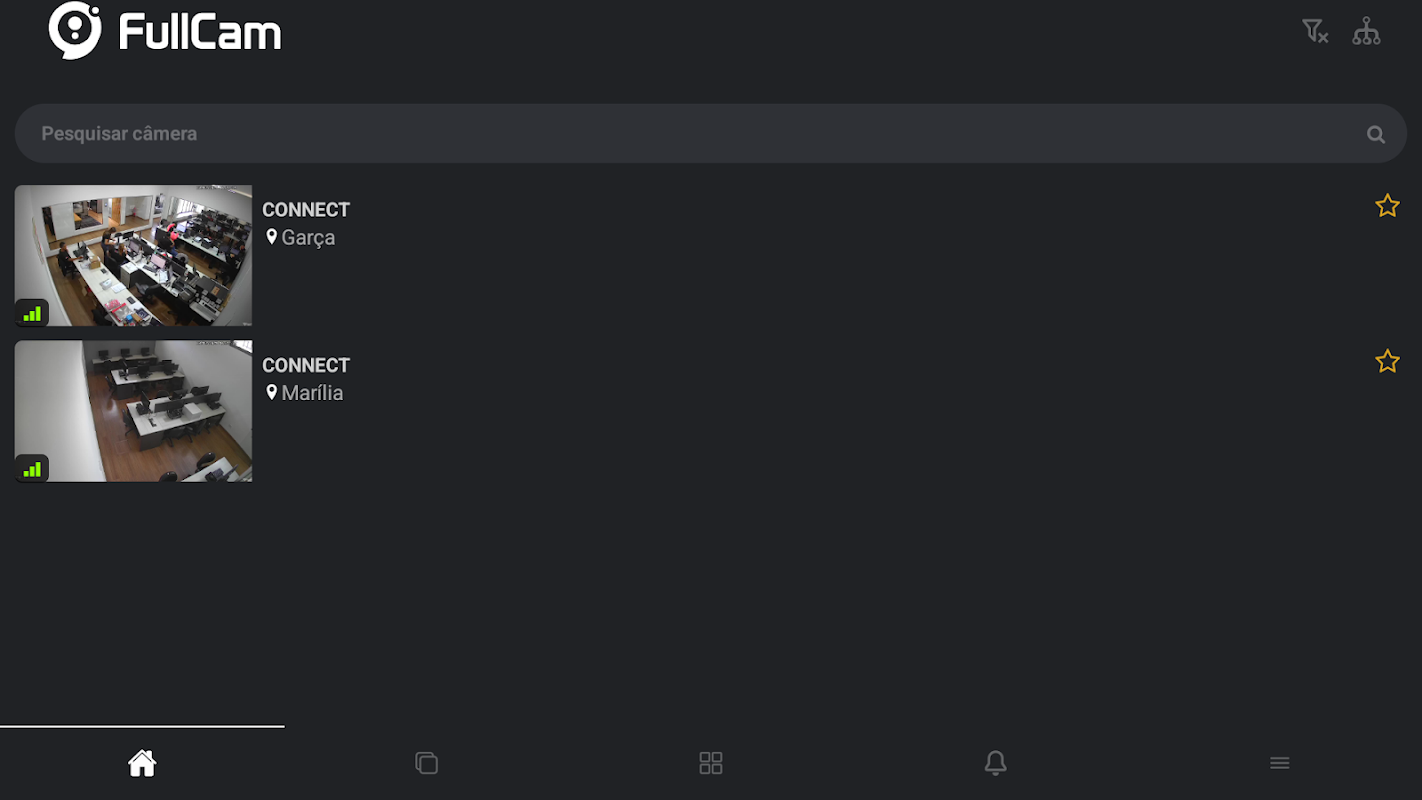The height and width of the screenshot is (800, 1422).
Task: Select the second CONNECT camera title
Action: tap(306, 365)
